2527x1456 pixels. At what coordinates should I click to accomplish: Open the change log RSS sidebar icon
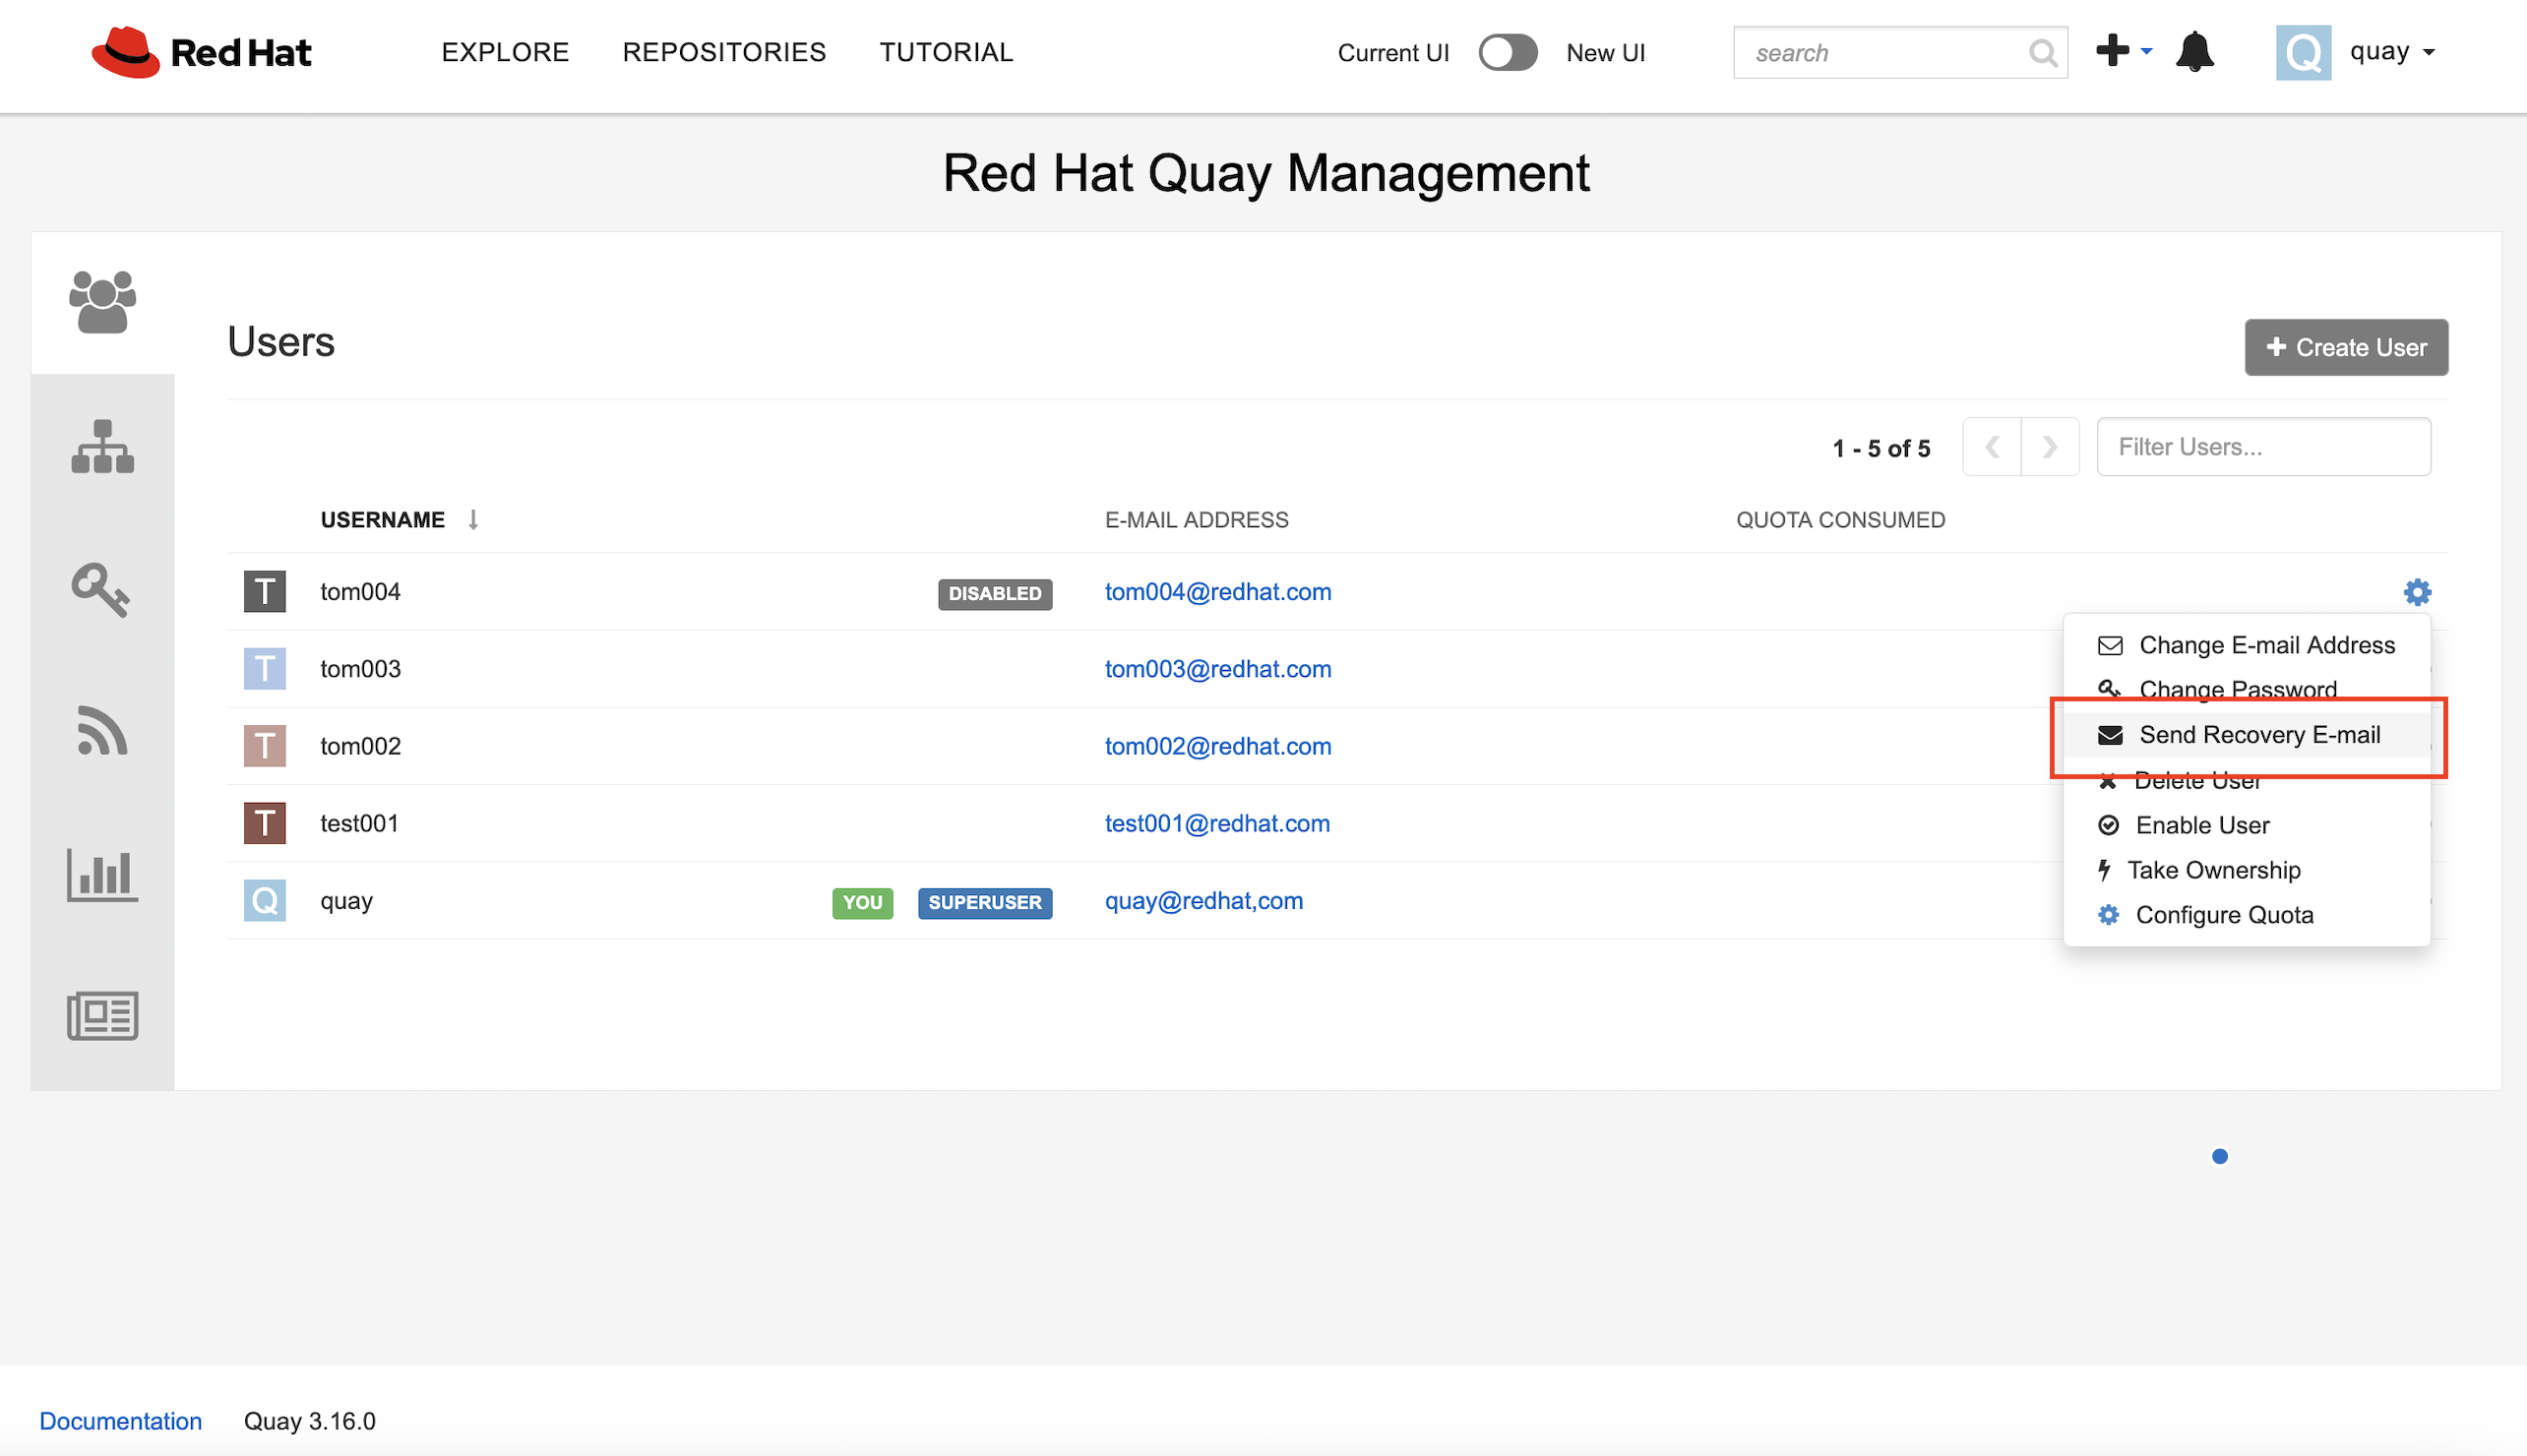pyautogui.click(x=102, y=732)
